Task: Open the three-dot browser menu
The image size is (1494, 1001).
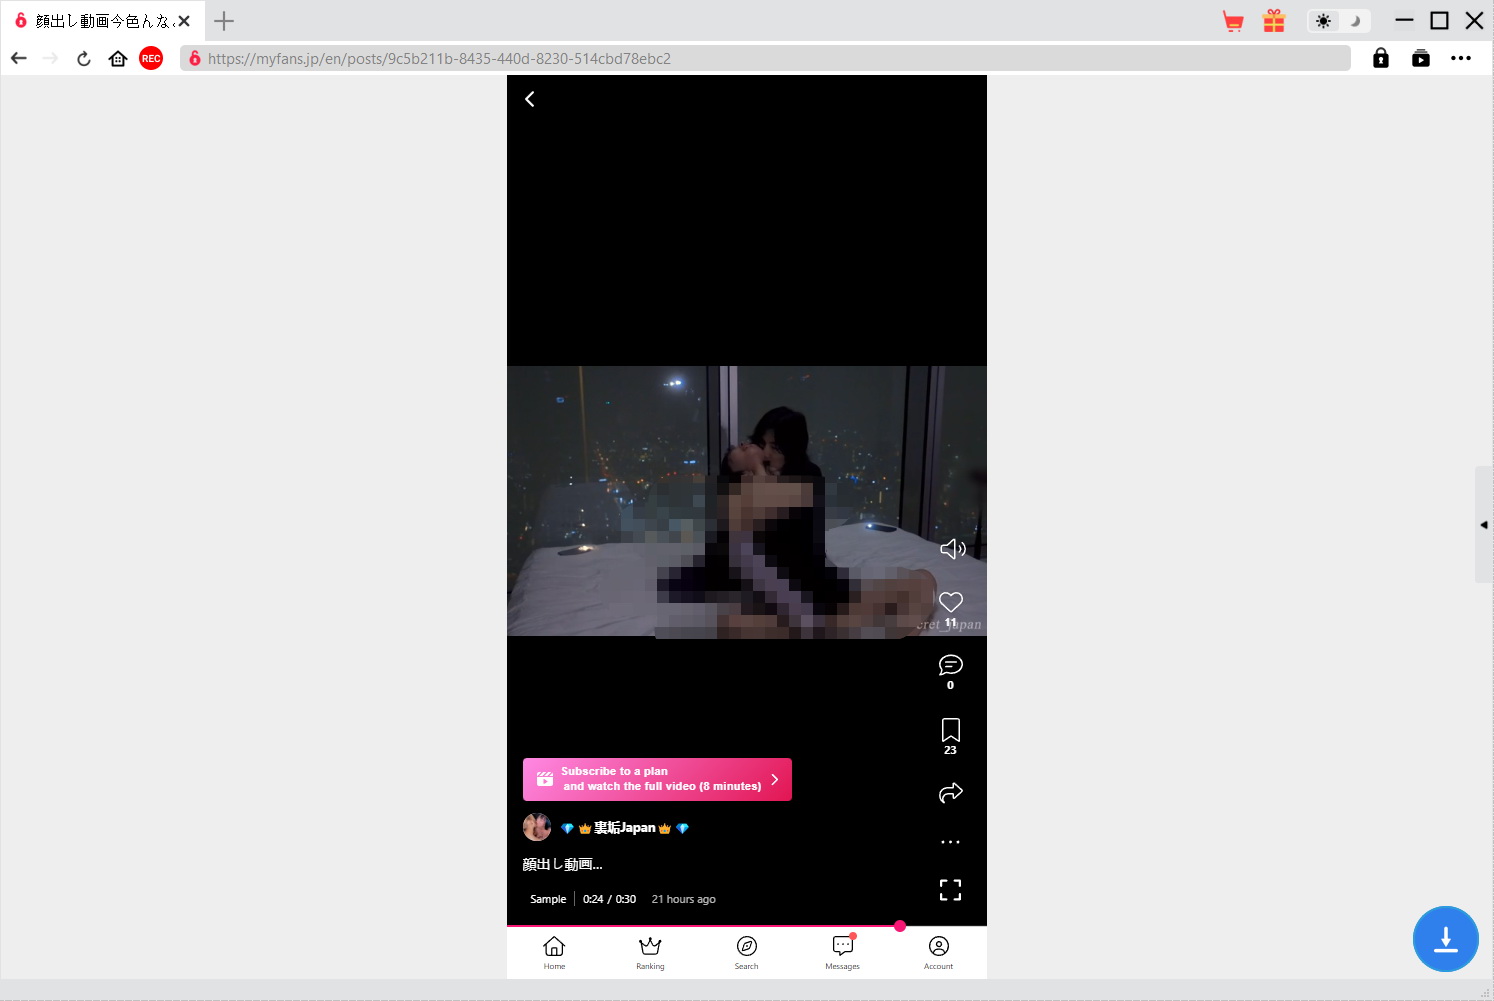Action: pyautogui.click(x=1461, y=58)
